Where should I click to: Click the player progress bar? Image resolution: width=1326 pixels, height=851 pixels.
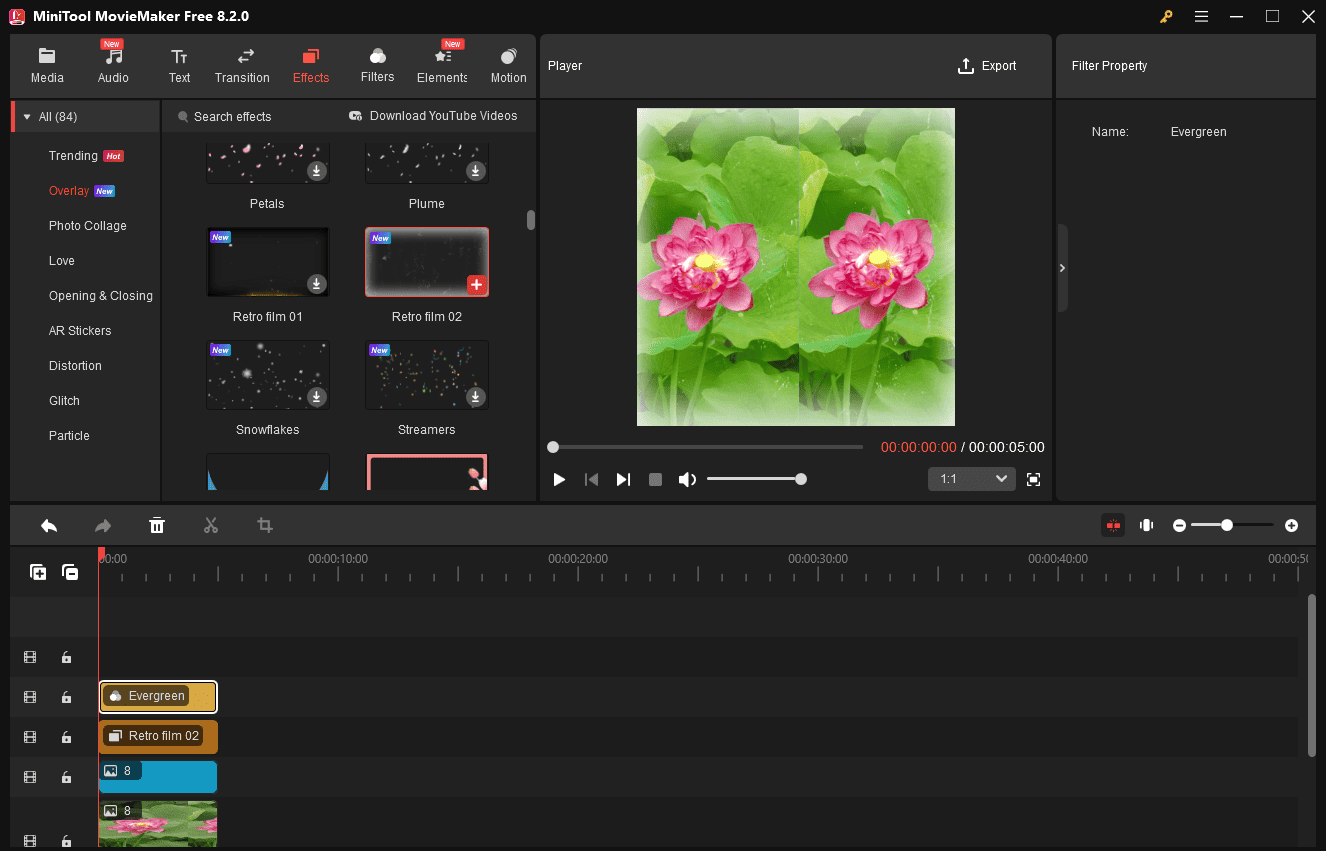point(705,447)
